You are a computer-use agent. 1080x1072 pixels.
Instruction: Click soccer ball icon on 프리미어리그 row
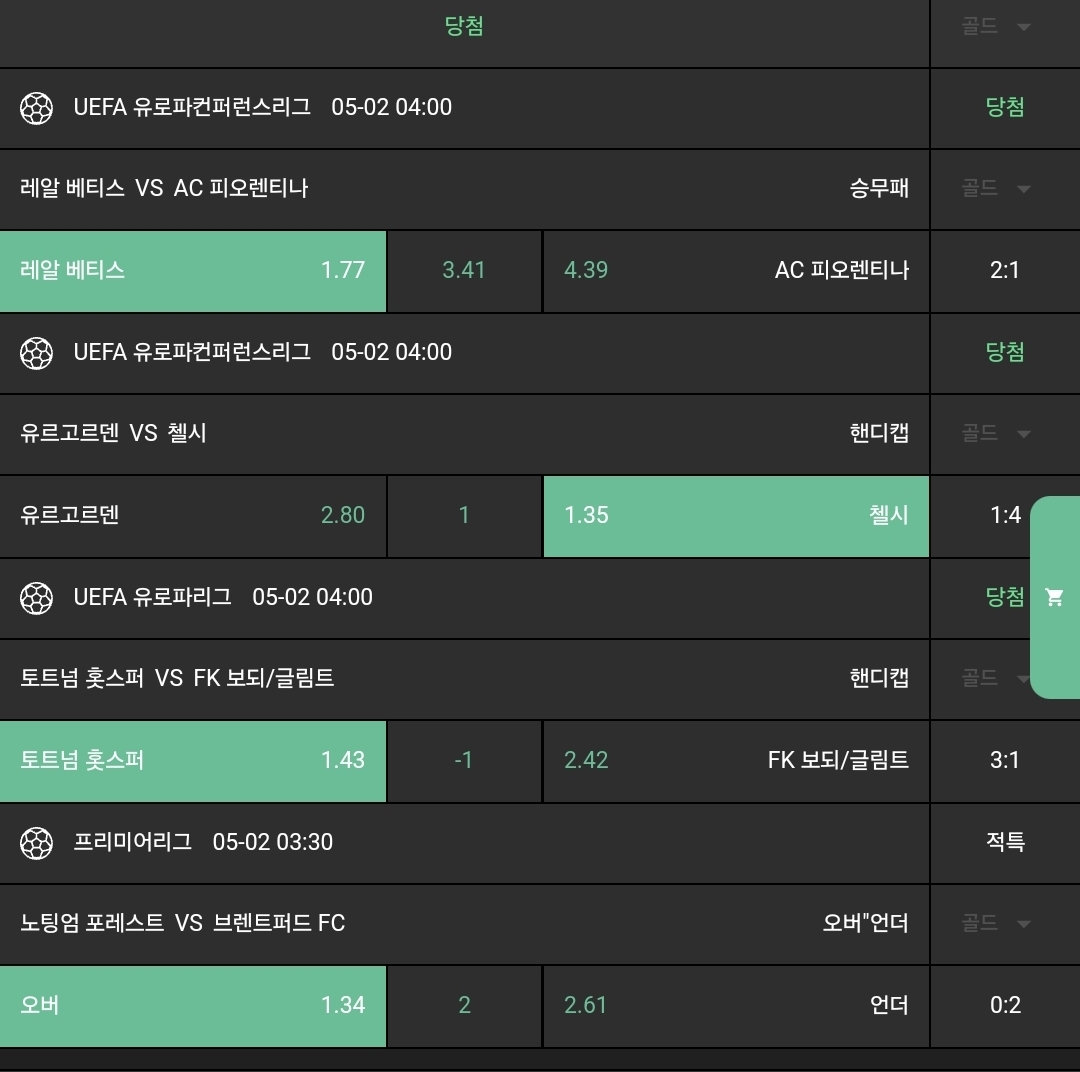[37, 842]
